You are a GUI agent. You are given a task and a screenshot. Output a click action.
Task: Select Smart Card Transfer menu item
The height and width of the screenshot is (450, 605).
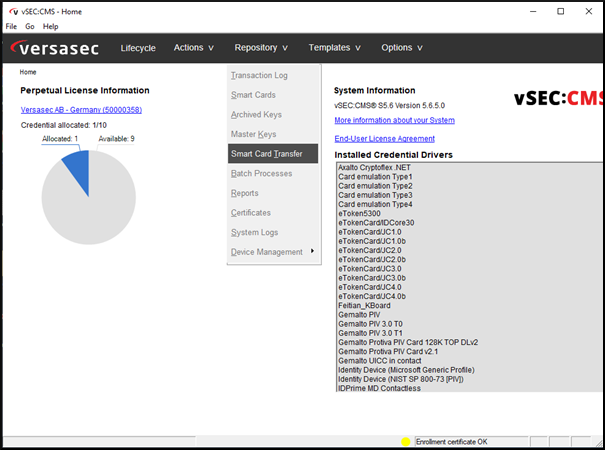[273, 154]
